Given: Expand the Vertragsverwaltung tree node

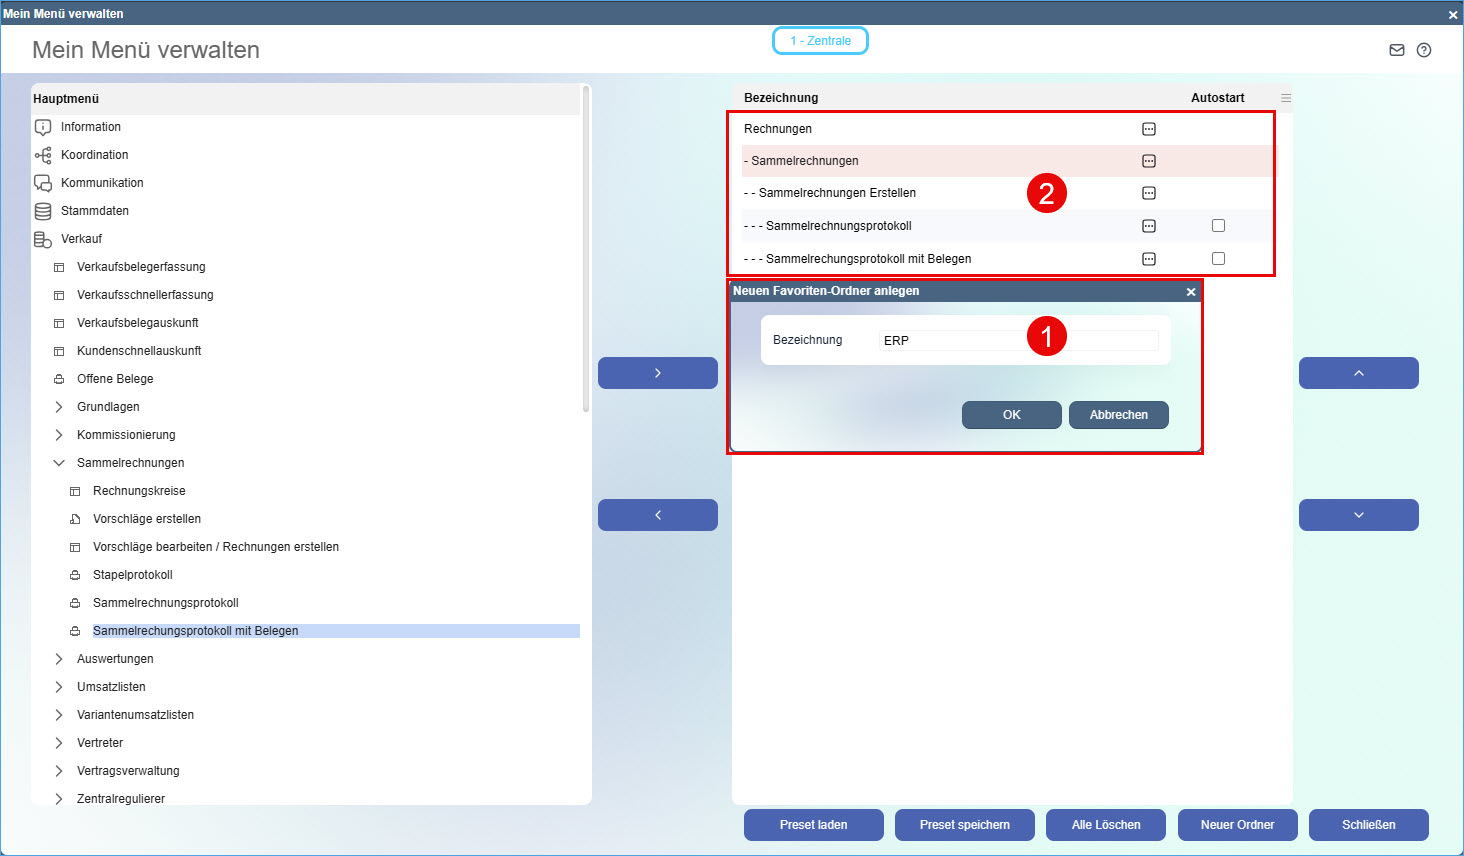Looking at the screenshot, I should click(x=59, y=771).
